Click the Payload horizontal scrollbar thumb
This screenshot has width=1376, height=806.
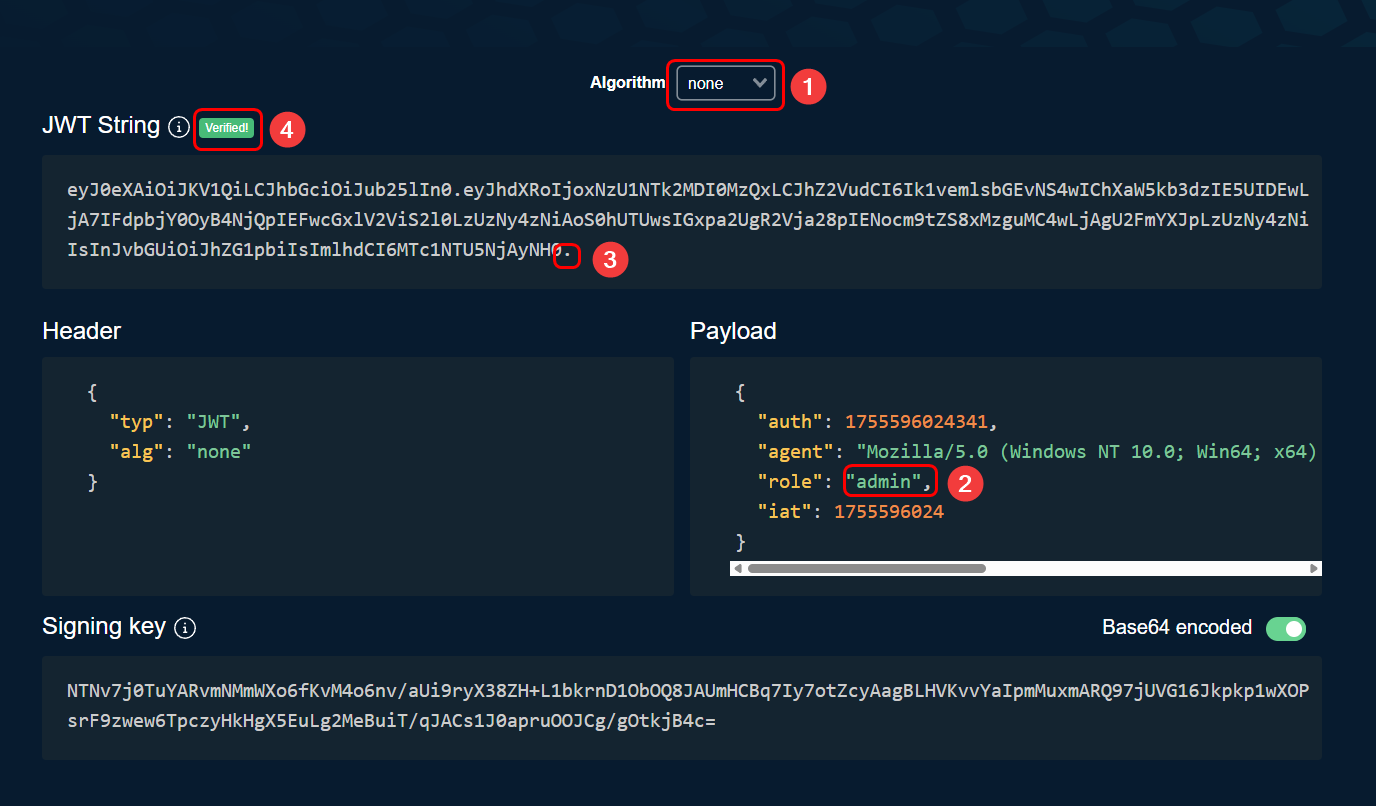[x=866, y=569]
